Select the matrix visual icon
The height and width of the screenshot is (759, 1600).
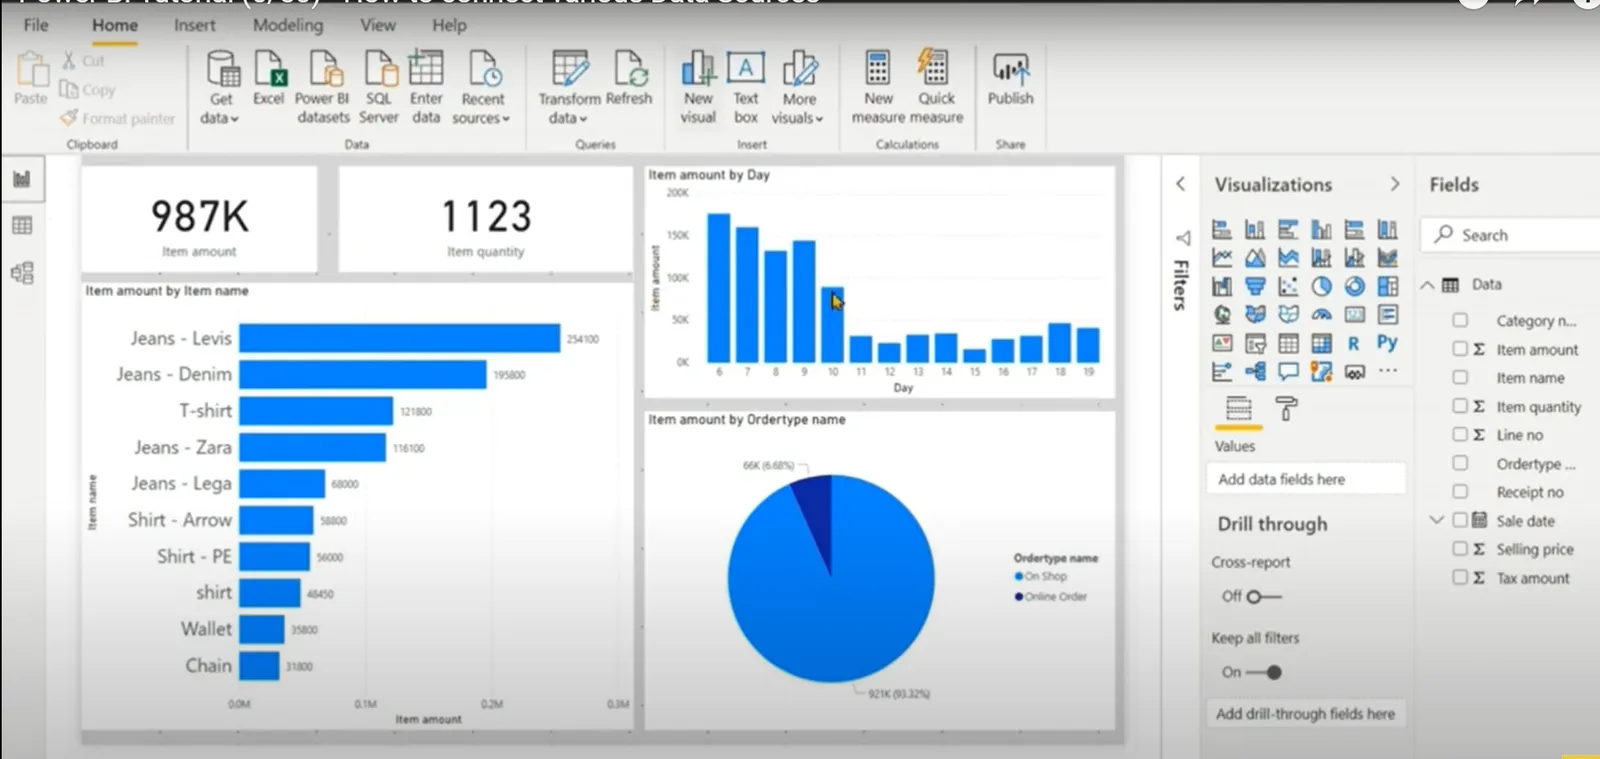[1321, 343]
